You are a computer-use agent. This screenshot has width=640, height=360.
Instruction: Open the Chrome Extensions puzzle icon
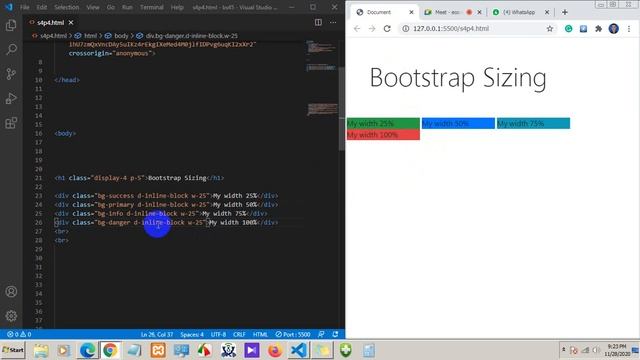tap(598, 29)
